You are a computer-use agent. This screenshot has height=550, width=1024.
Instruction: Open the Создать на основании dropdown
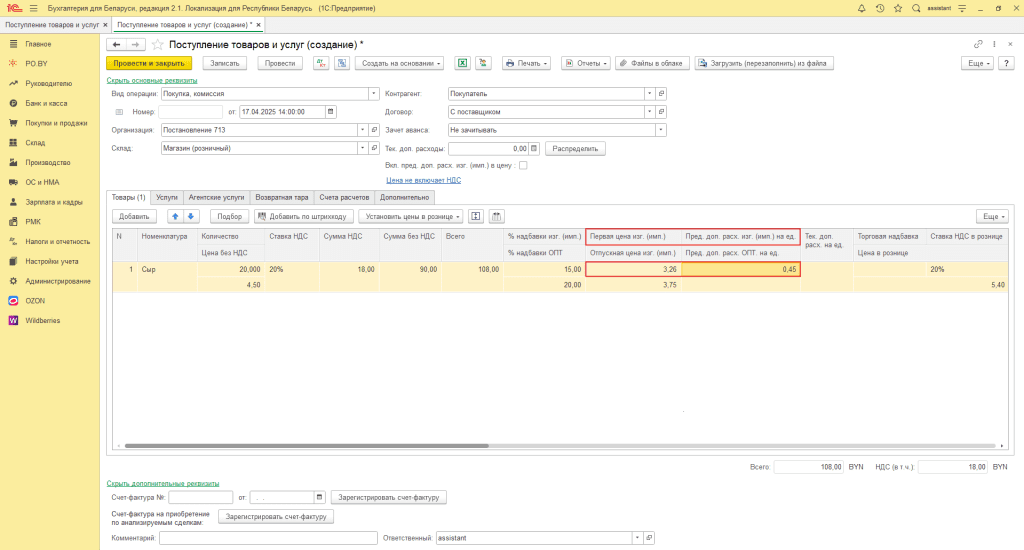coord(401,63)
